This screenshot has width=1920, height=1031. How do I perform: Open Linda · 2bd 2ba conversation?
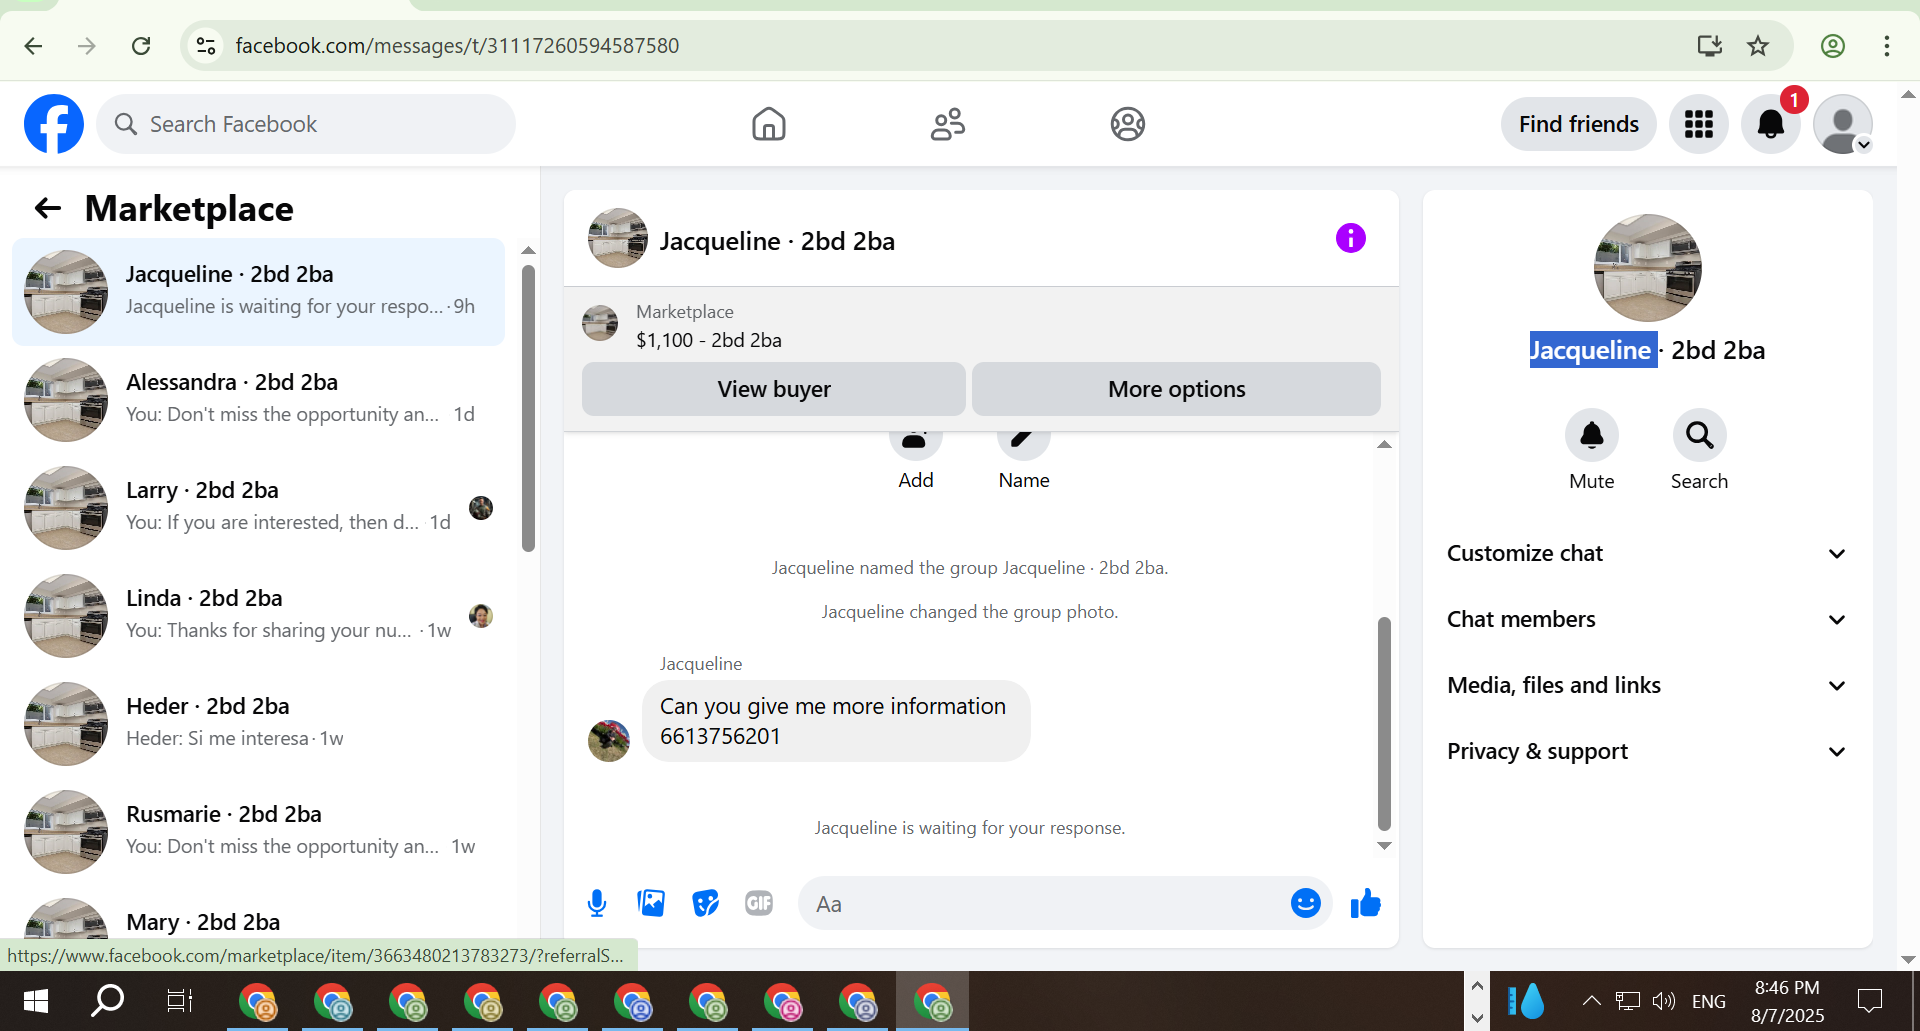point(258,616)
